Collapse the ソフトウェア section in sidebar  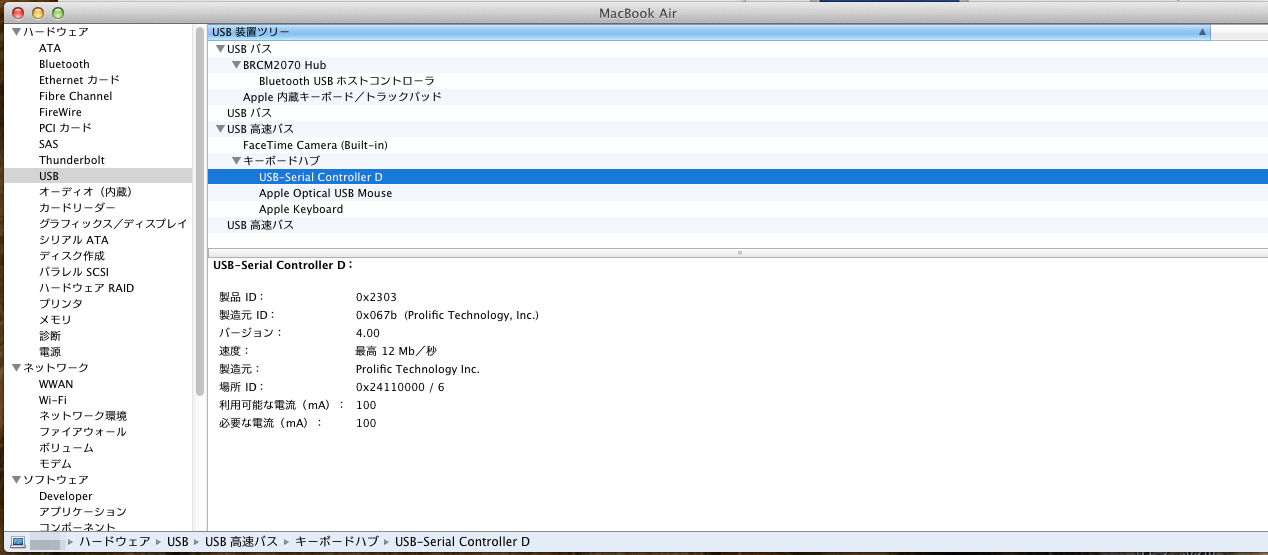tap(16, 480)
